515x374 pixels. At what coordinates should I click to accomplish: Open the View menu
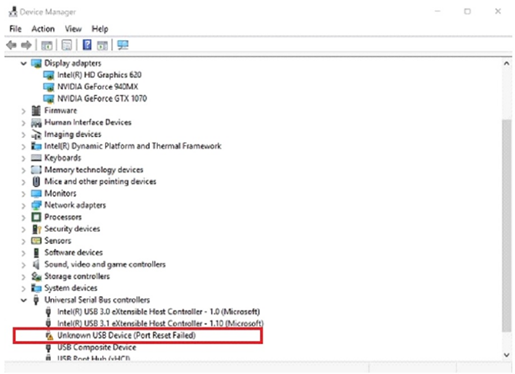click(x=73, y=29)
